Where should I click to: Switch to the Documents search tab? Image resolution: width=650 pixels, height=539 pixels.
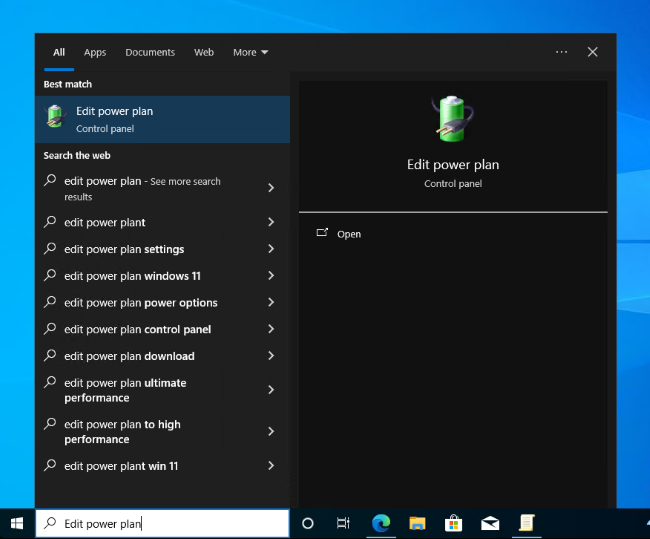[x=150, y=52]
